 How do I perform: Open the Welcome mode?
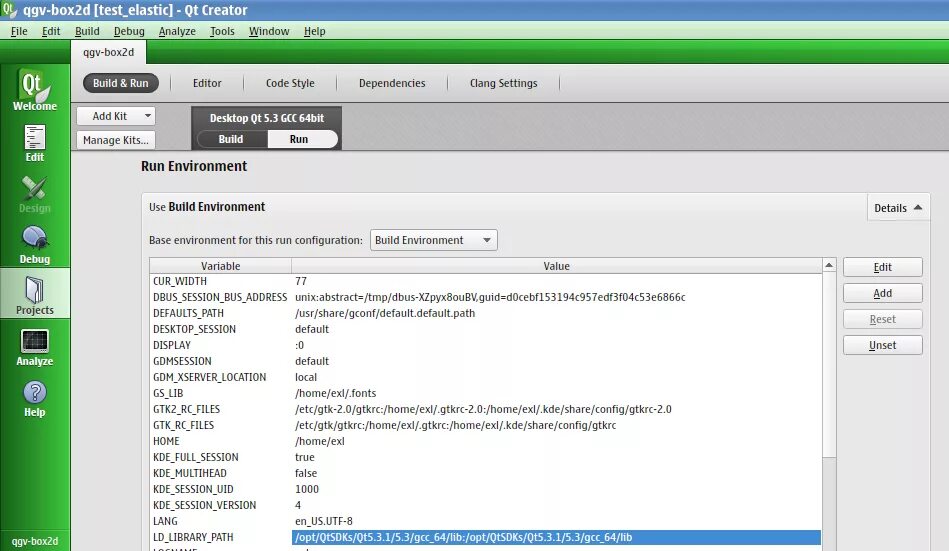pos(34,90)
